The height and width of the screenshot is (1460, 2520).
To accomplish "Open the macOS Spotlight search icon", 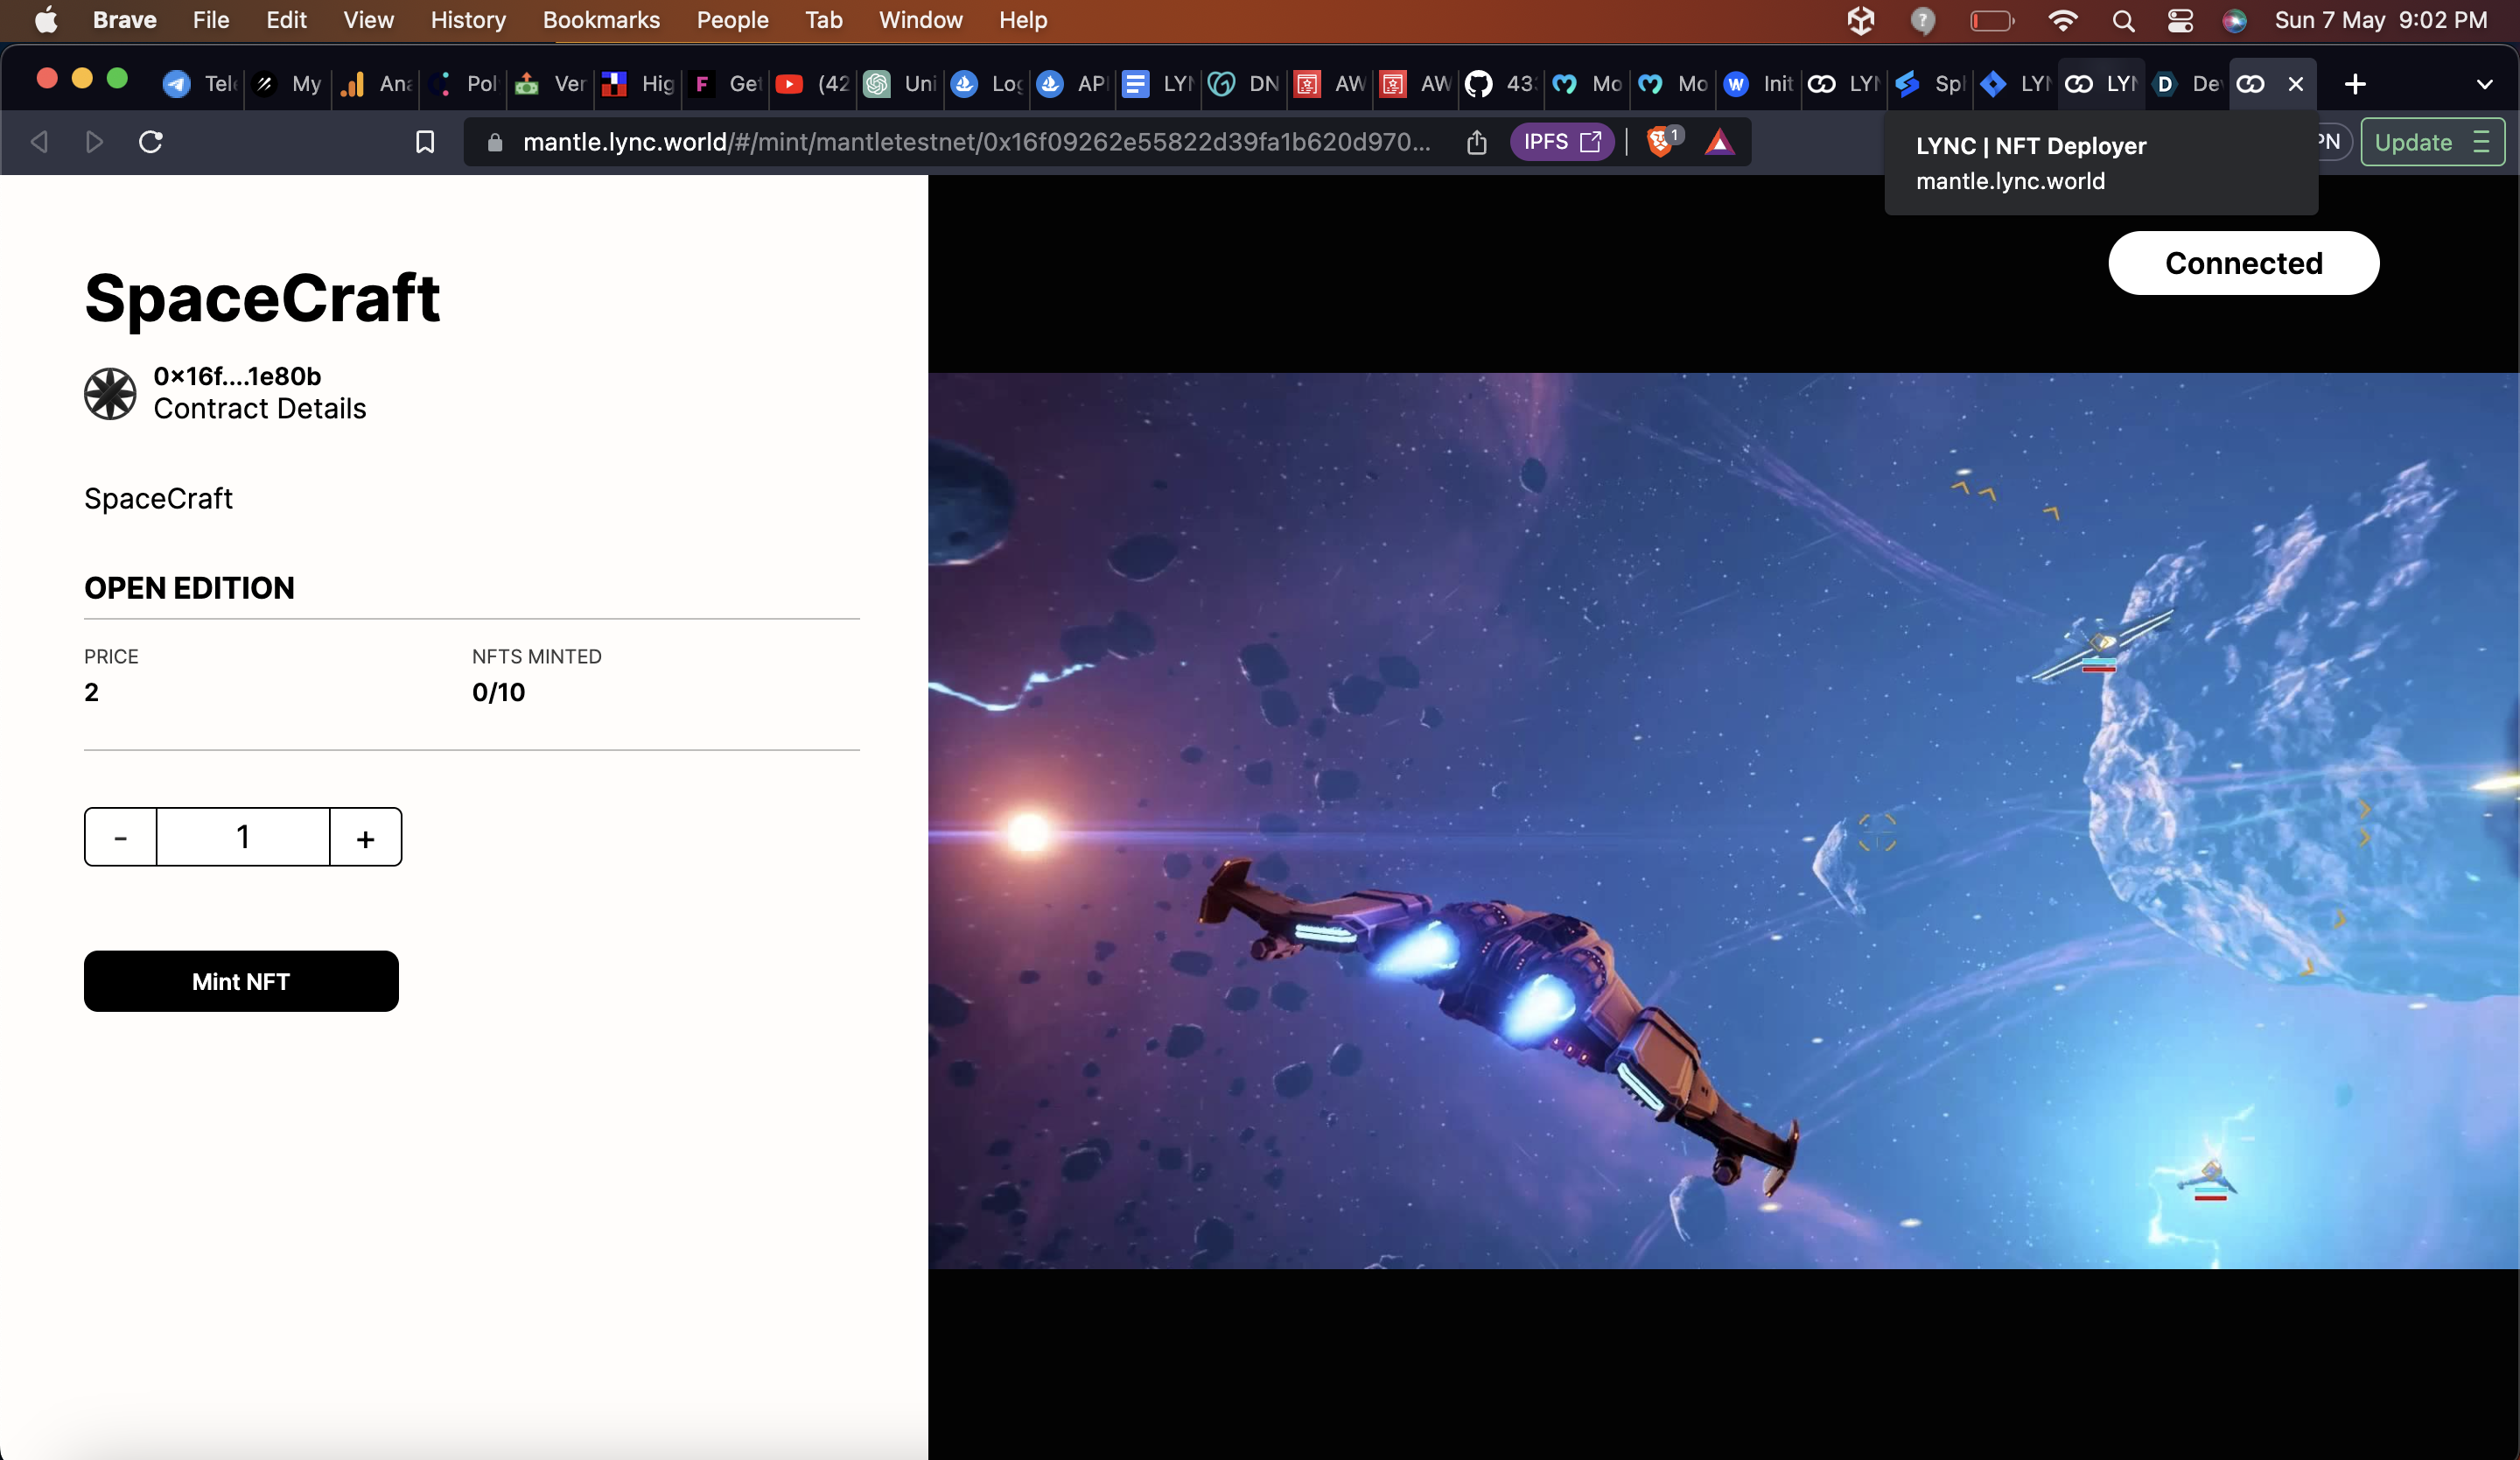I will pyautogui.click(x=2123, y=21).
